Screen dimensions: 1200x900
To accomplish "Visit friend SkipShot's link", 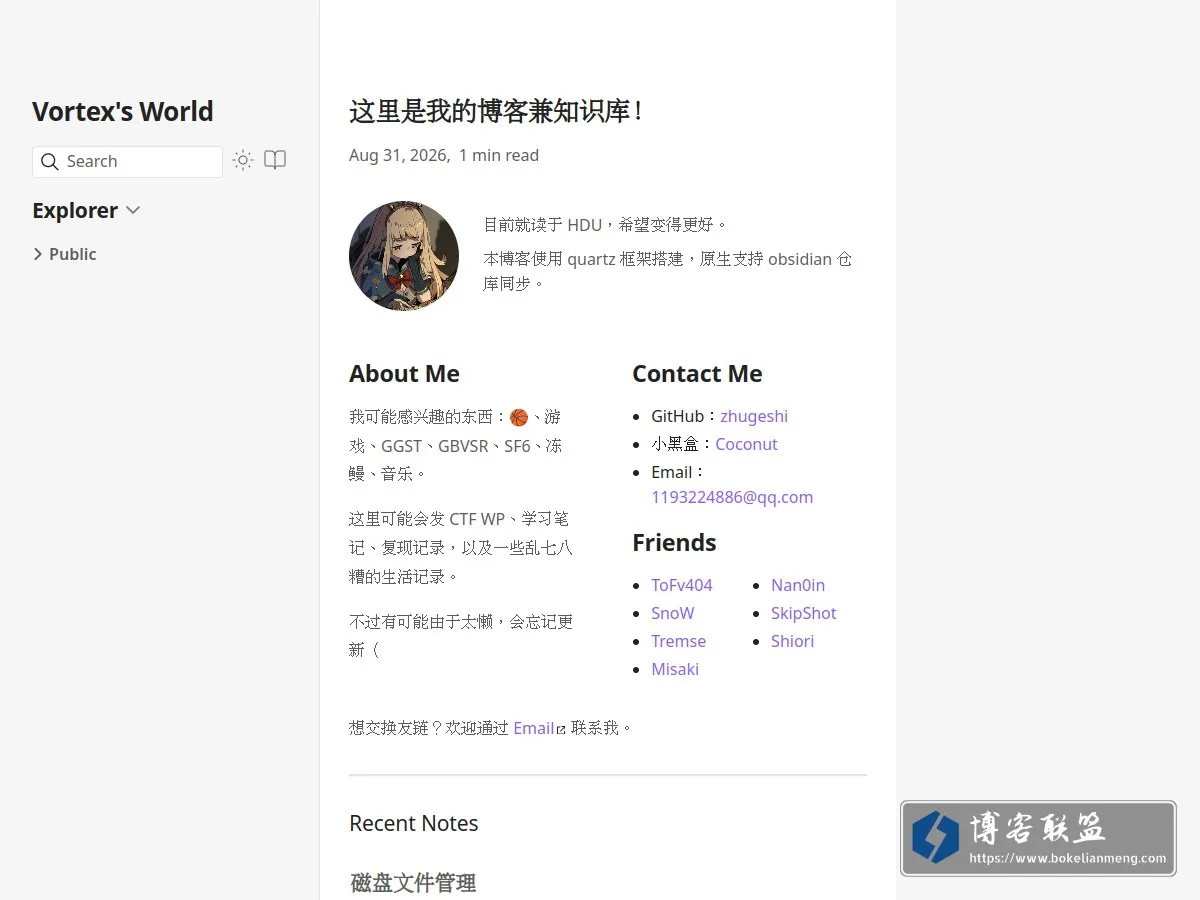I will (803, 613).
